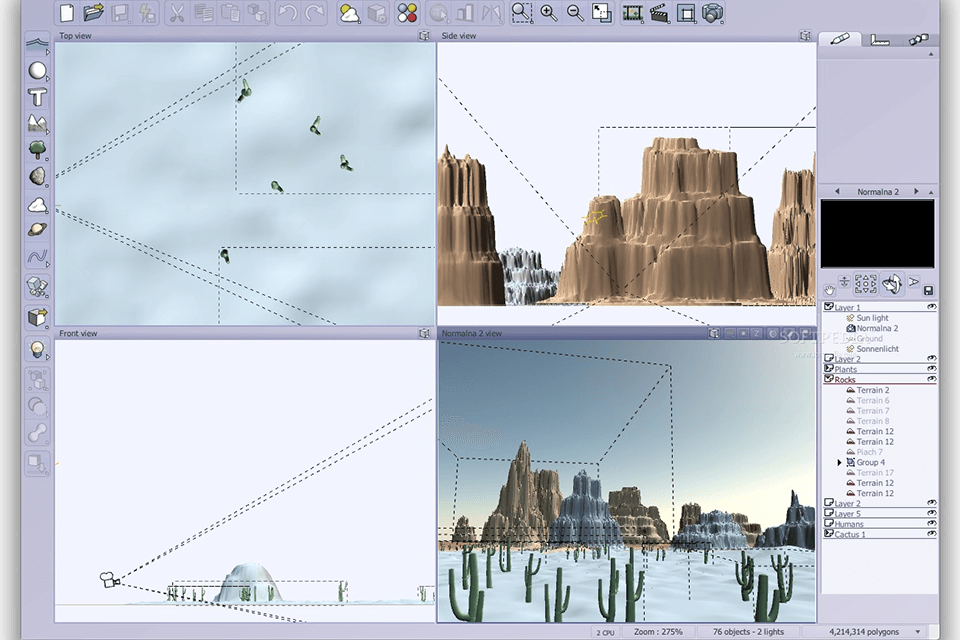This screenshot has width=960, height=640.
Task: Select Sun light in the layer list
Action: 872,318
